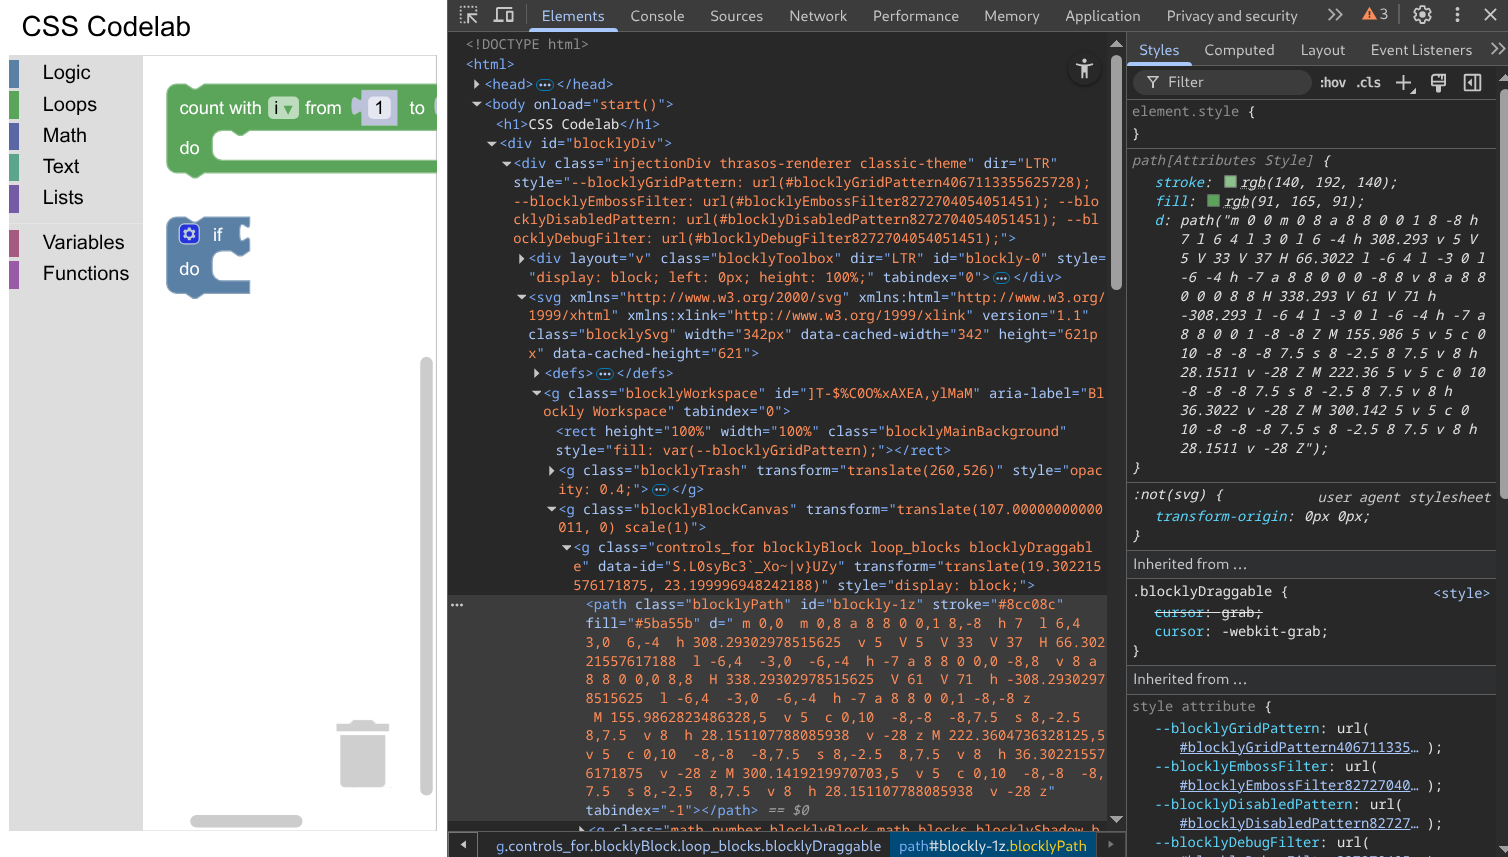The height and width of the screenshot is (857, 1508).
Task: Expand the defs element inside the SVG
Action: tap(538, 372)
